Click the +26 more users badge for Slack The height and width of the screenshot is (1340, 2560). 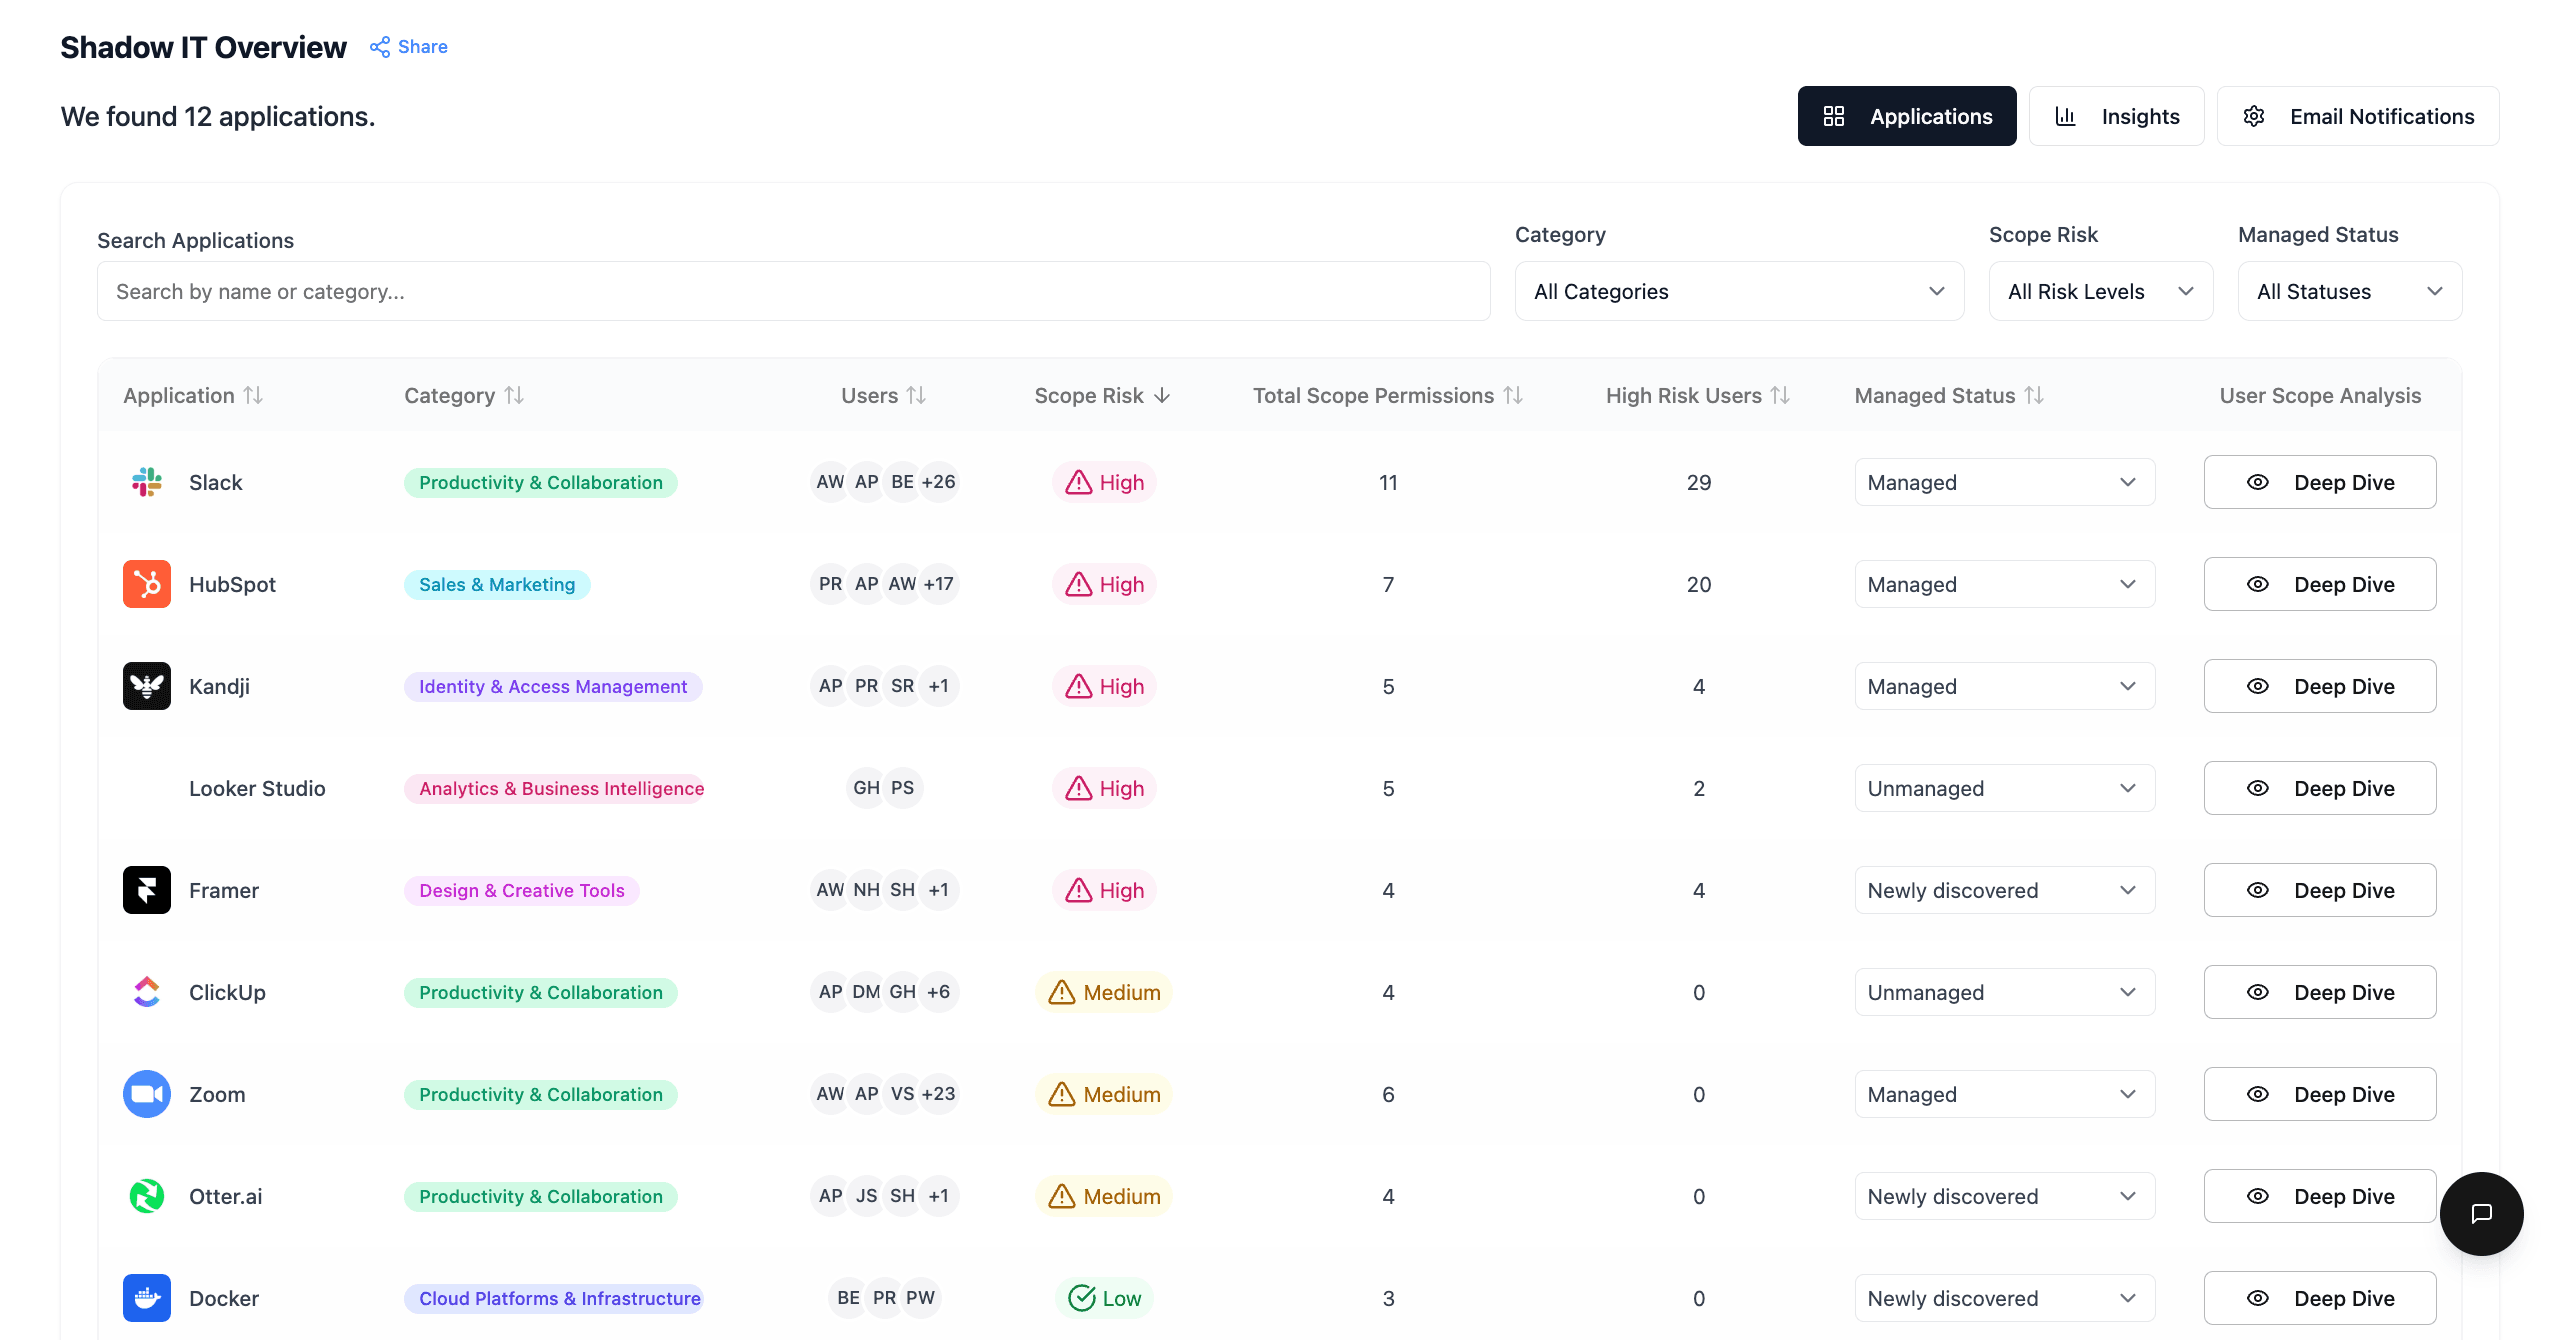pyautogui.click(x=938, y=482)
